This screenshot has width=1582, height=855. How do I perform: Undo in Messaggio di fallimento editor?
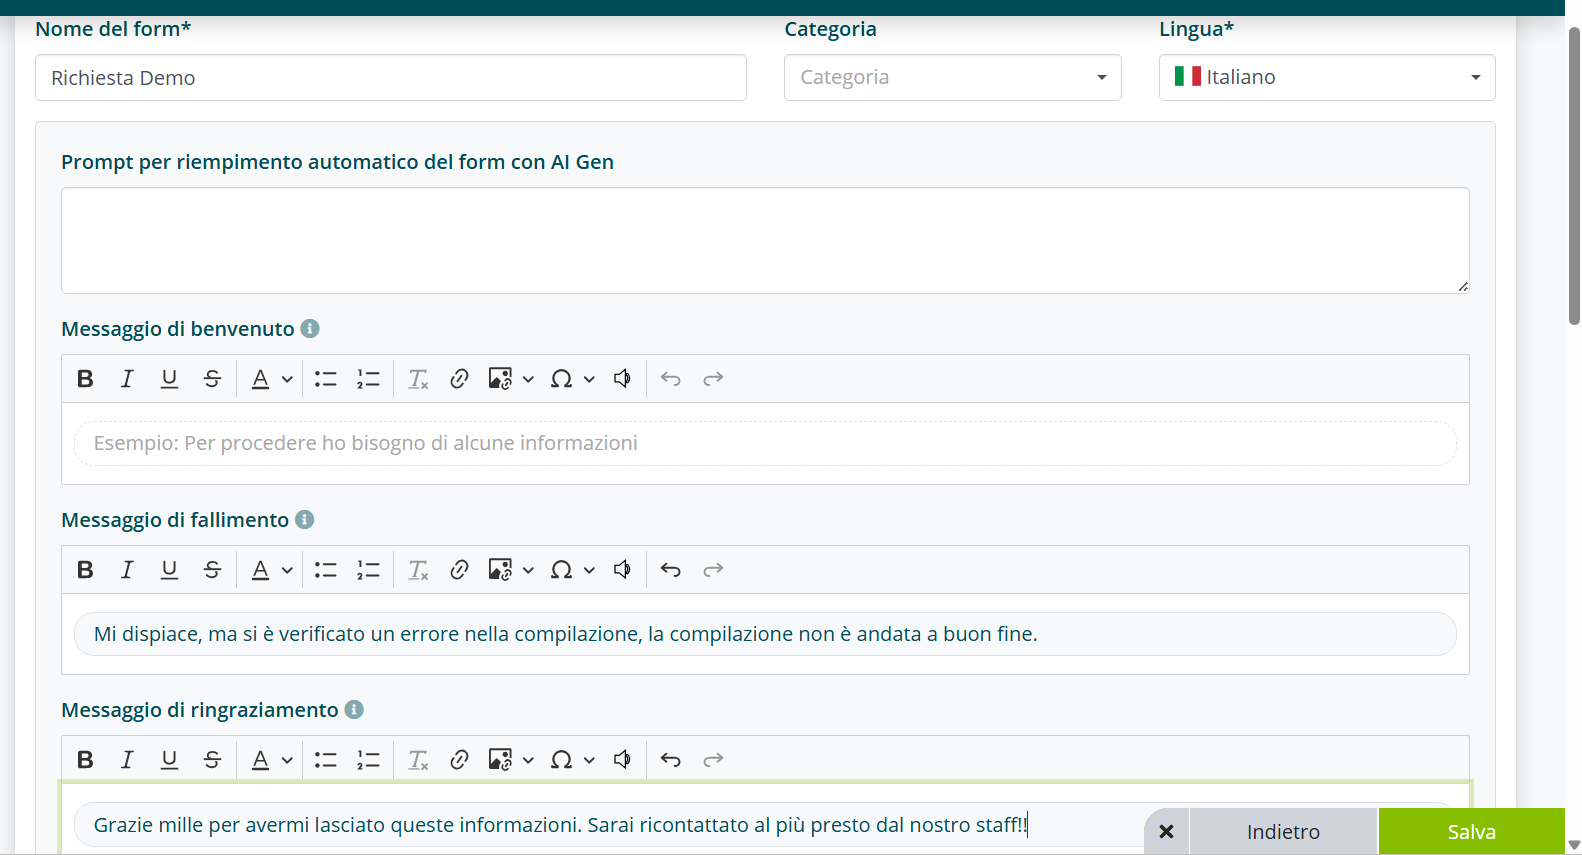tap(671, 570)
